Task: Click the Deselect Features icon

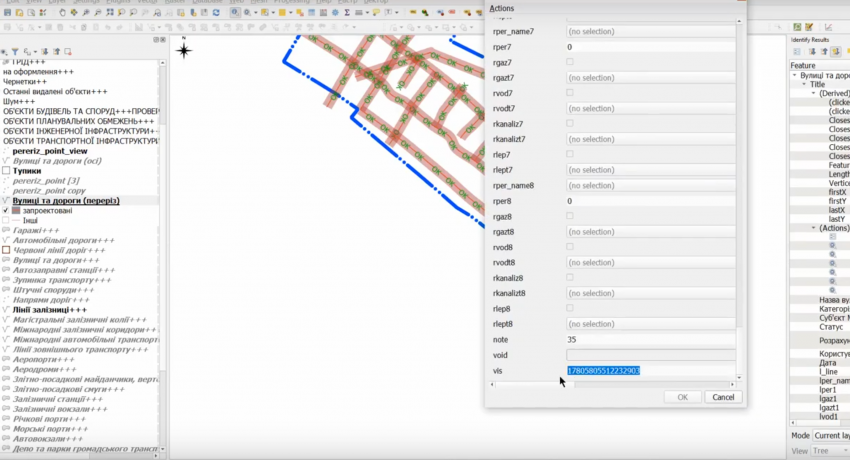Action: (x=300, y=12)
